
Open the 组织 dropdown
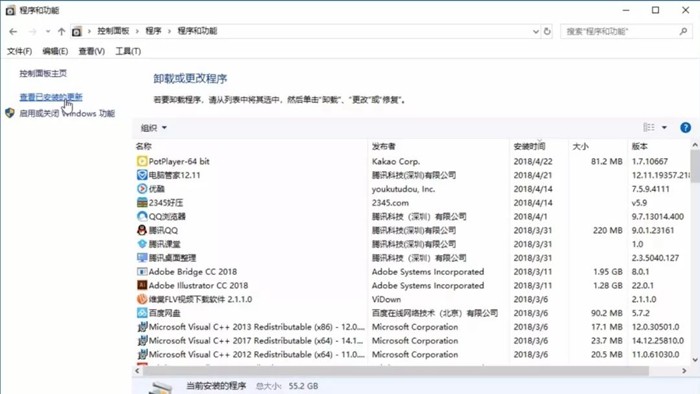tap(154, 128)
